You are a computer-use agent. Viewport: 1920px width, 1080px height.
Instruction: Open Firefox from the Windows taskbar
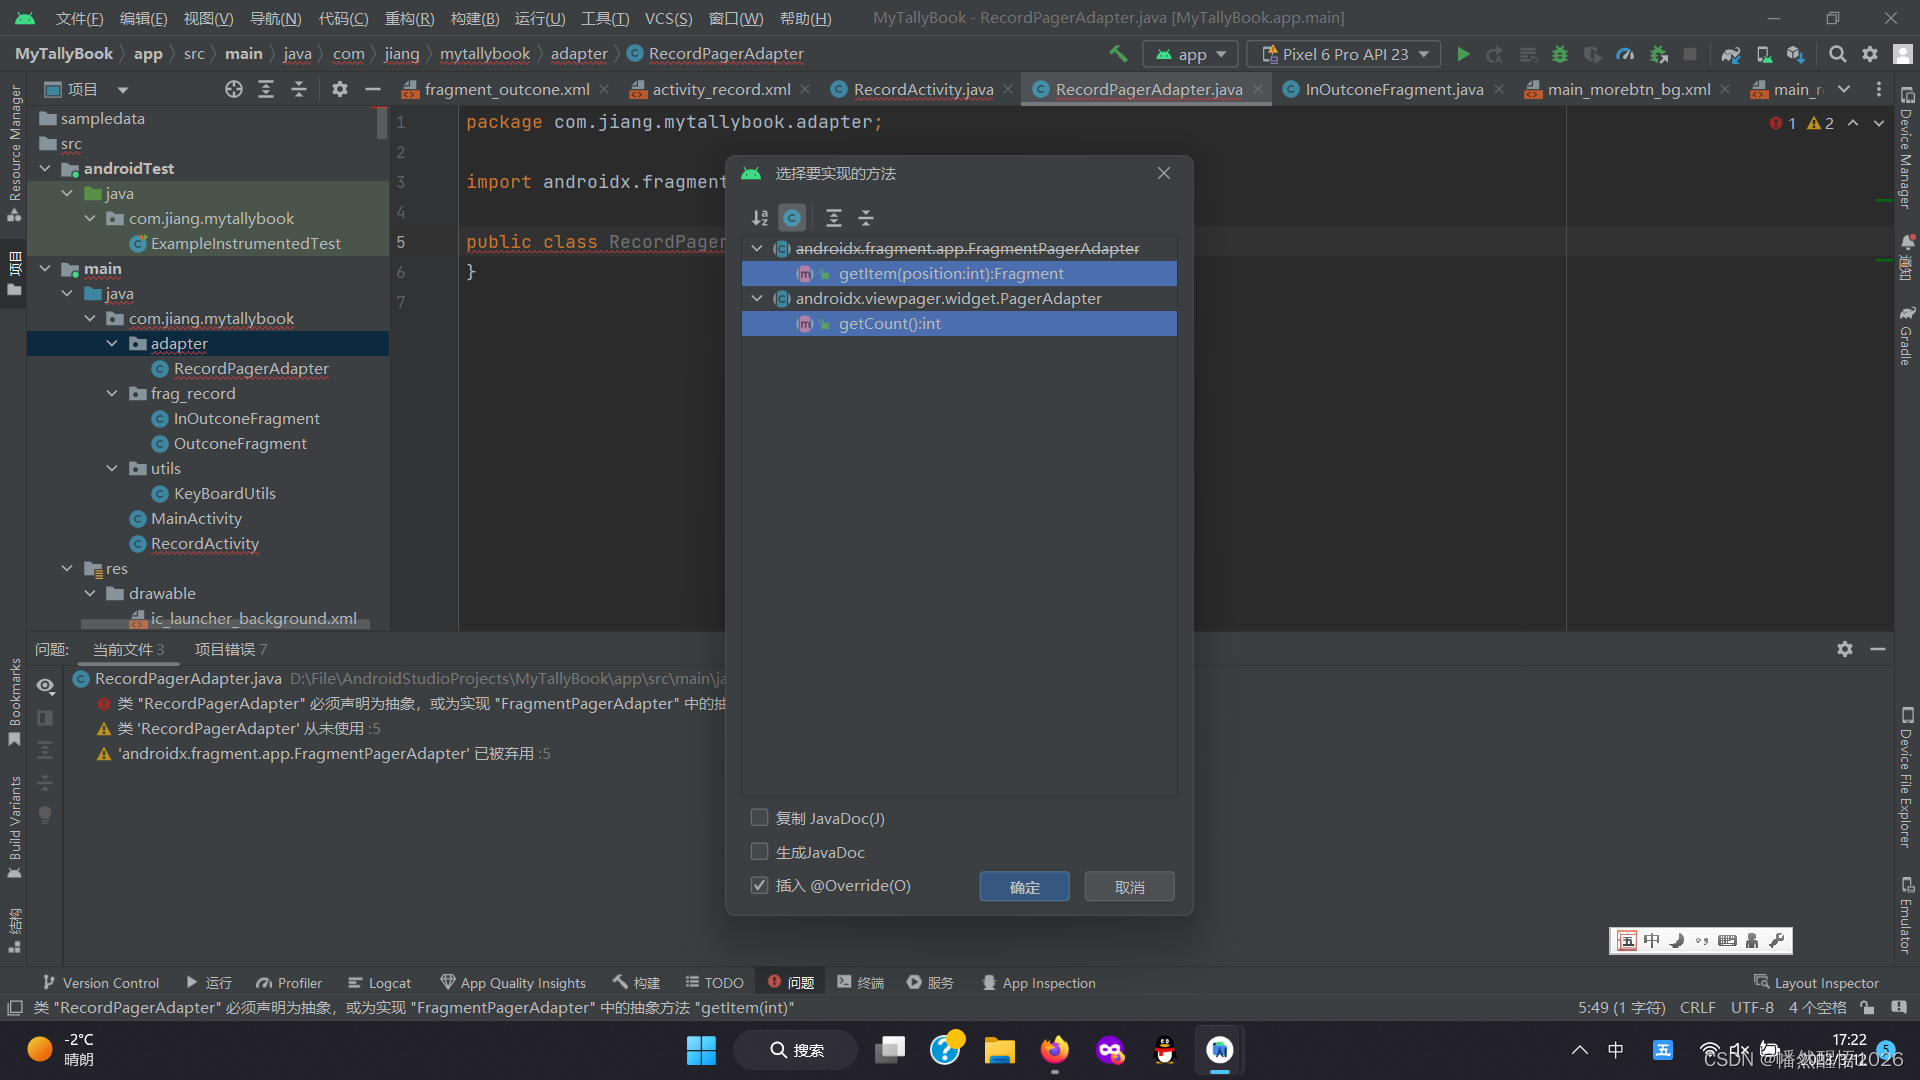(1054, 1050)
